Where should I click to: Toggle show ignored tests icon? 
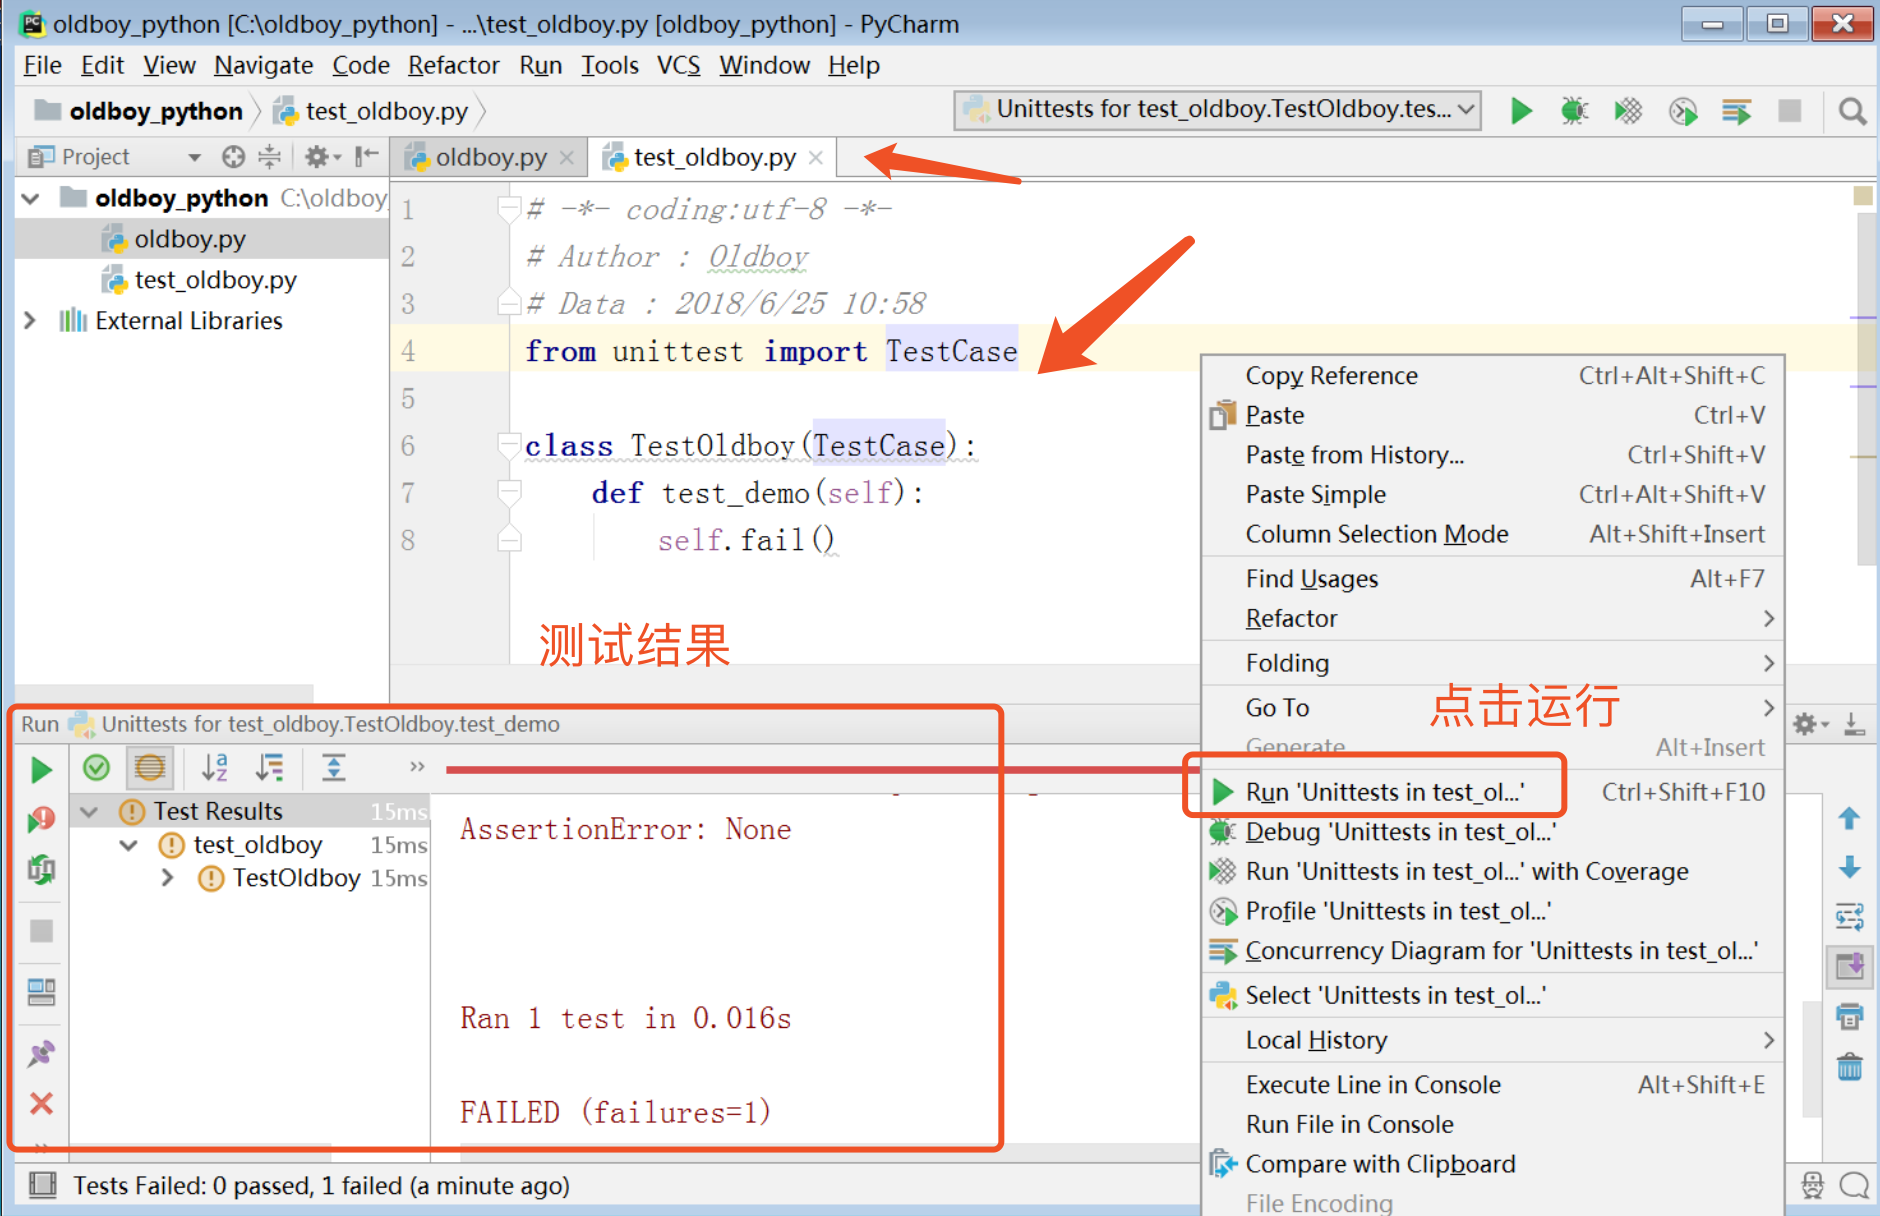(x=149, y=768)
